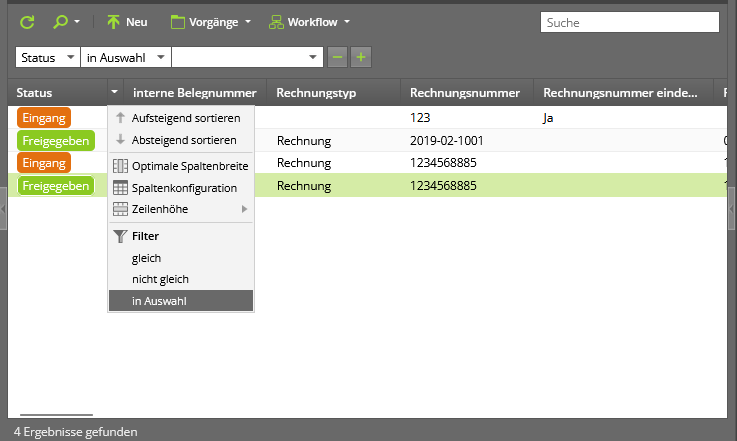Click the right panel collapse handle
The height and width of the screenshot is (441, 737).
(732, 208)
